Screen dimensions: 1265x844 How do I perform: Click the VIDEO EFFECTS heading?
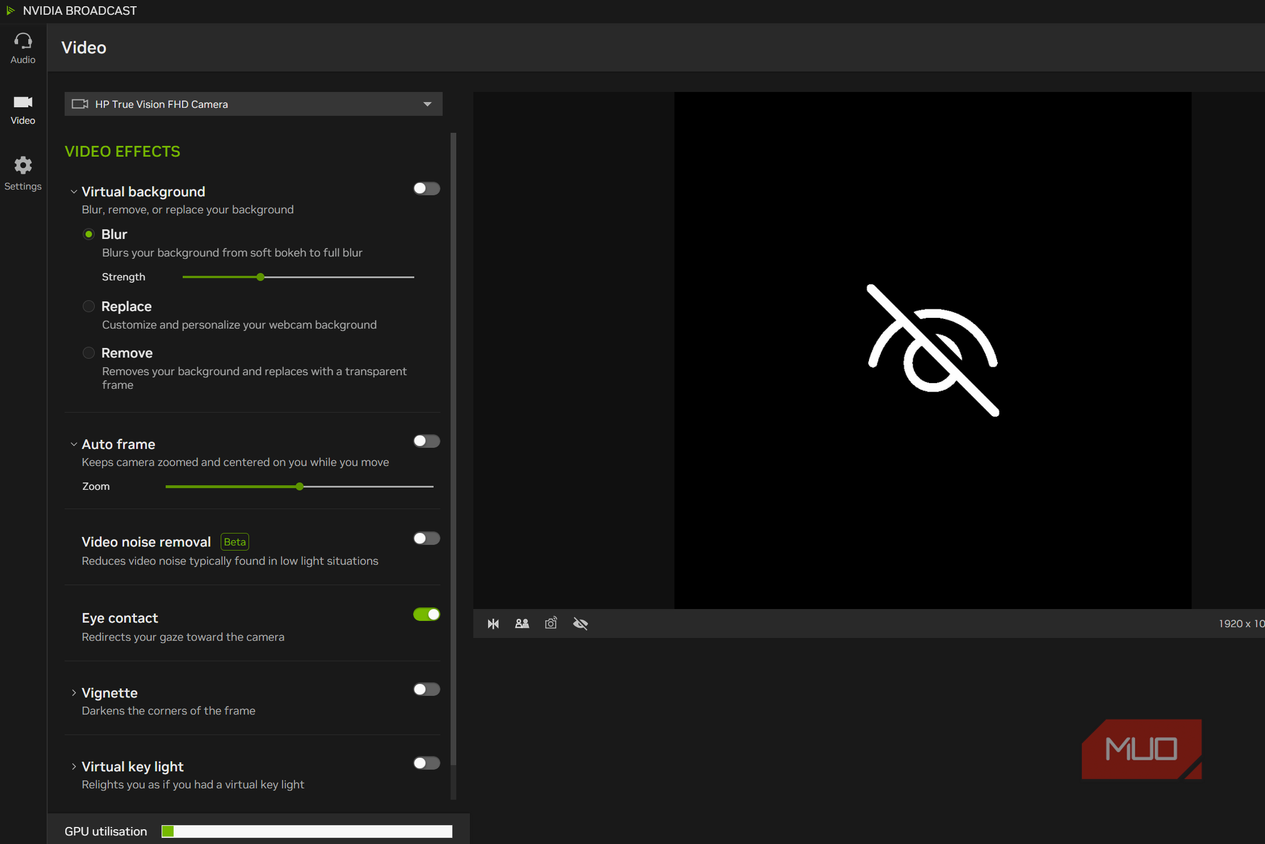[123, 152]
